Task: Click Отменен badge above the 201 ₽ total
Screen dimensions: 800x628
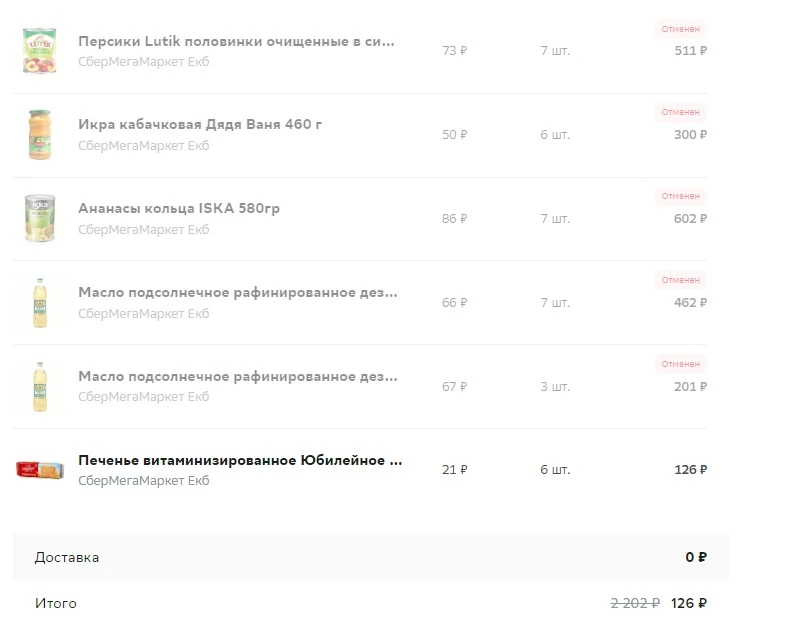Action: point(680,364)
